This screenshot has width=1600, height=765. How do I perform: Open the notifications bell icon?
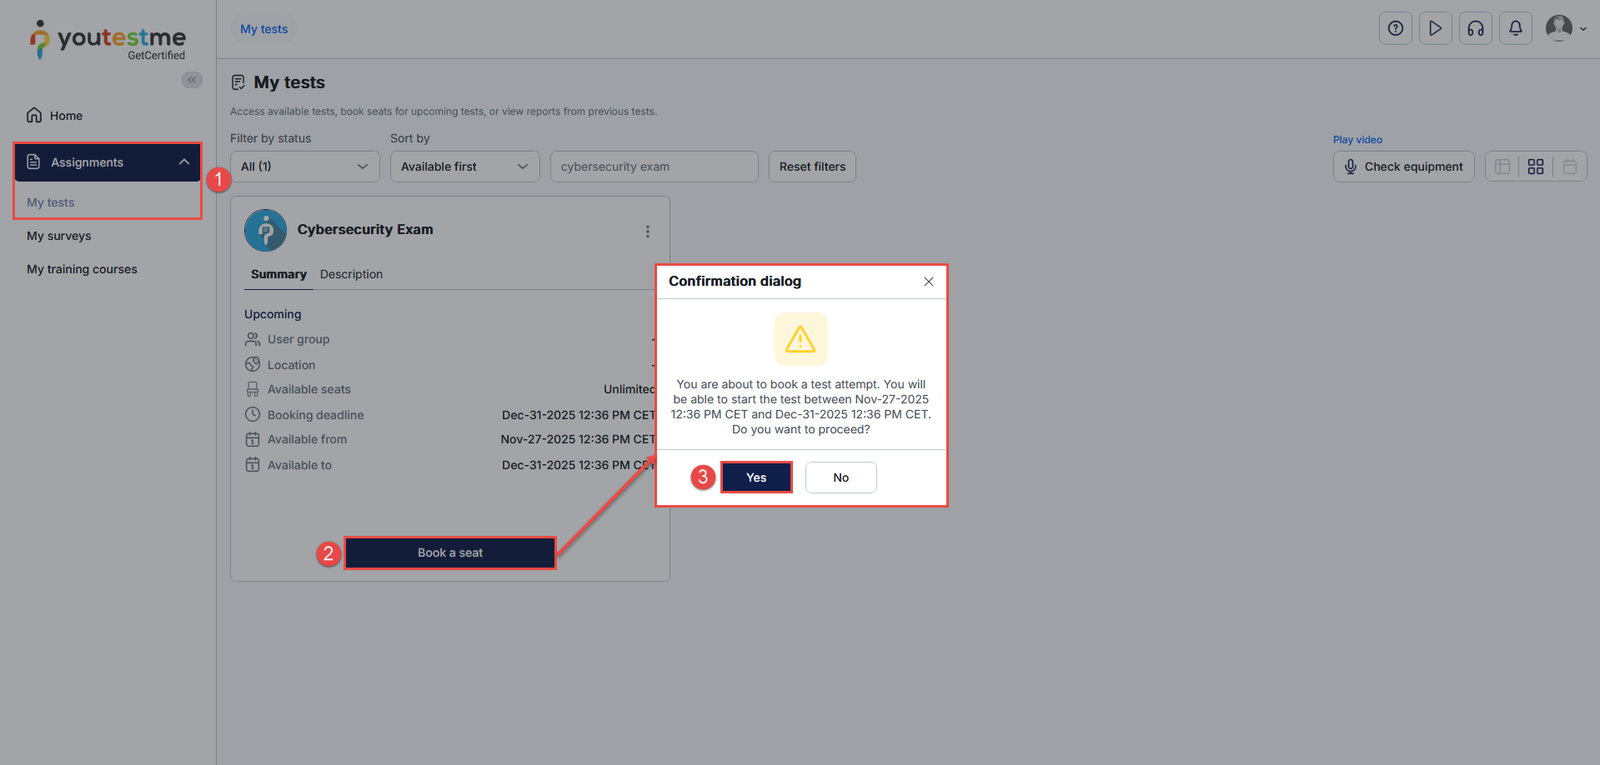(x=1515, y=29)
